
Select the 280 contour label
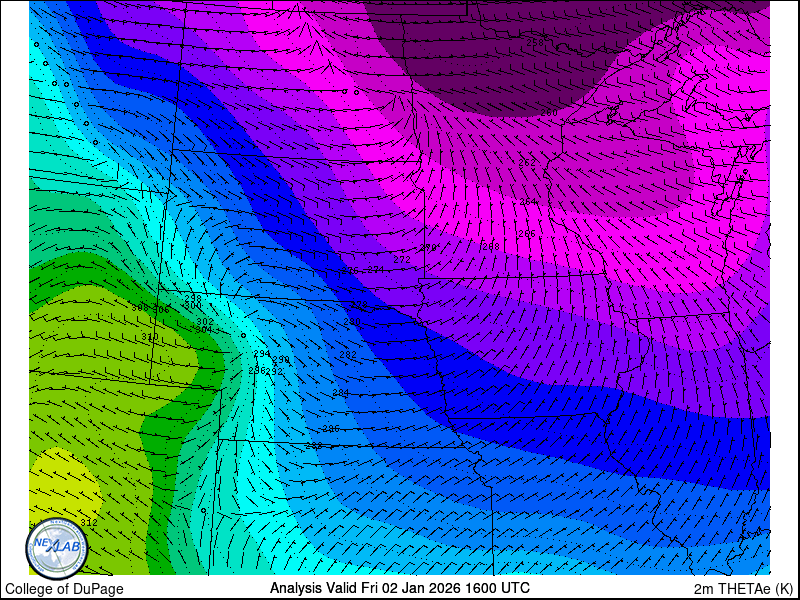click(x=352, y=322)
